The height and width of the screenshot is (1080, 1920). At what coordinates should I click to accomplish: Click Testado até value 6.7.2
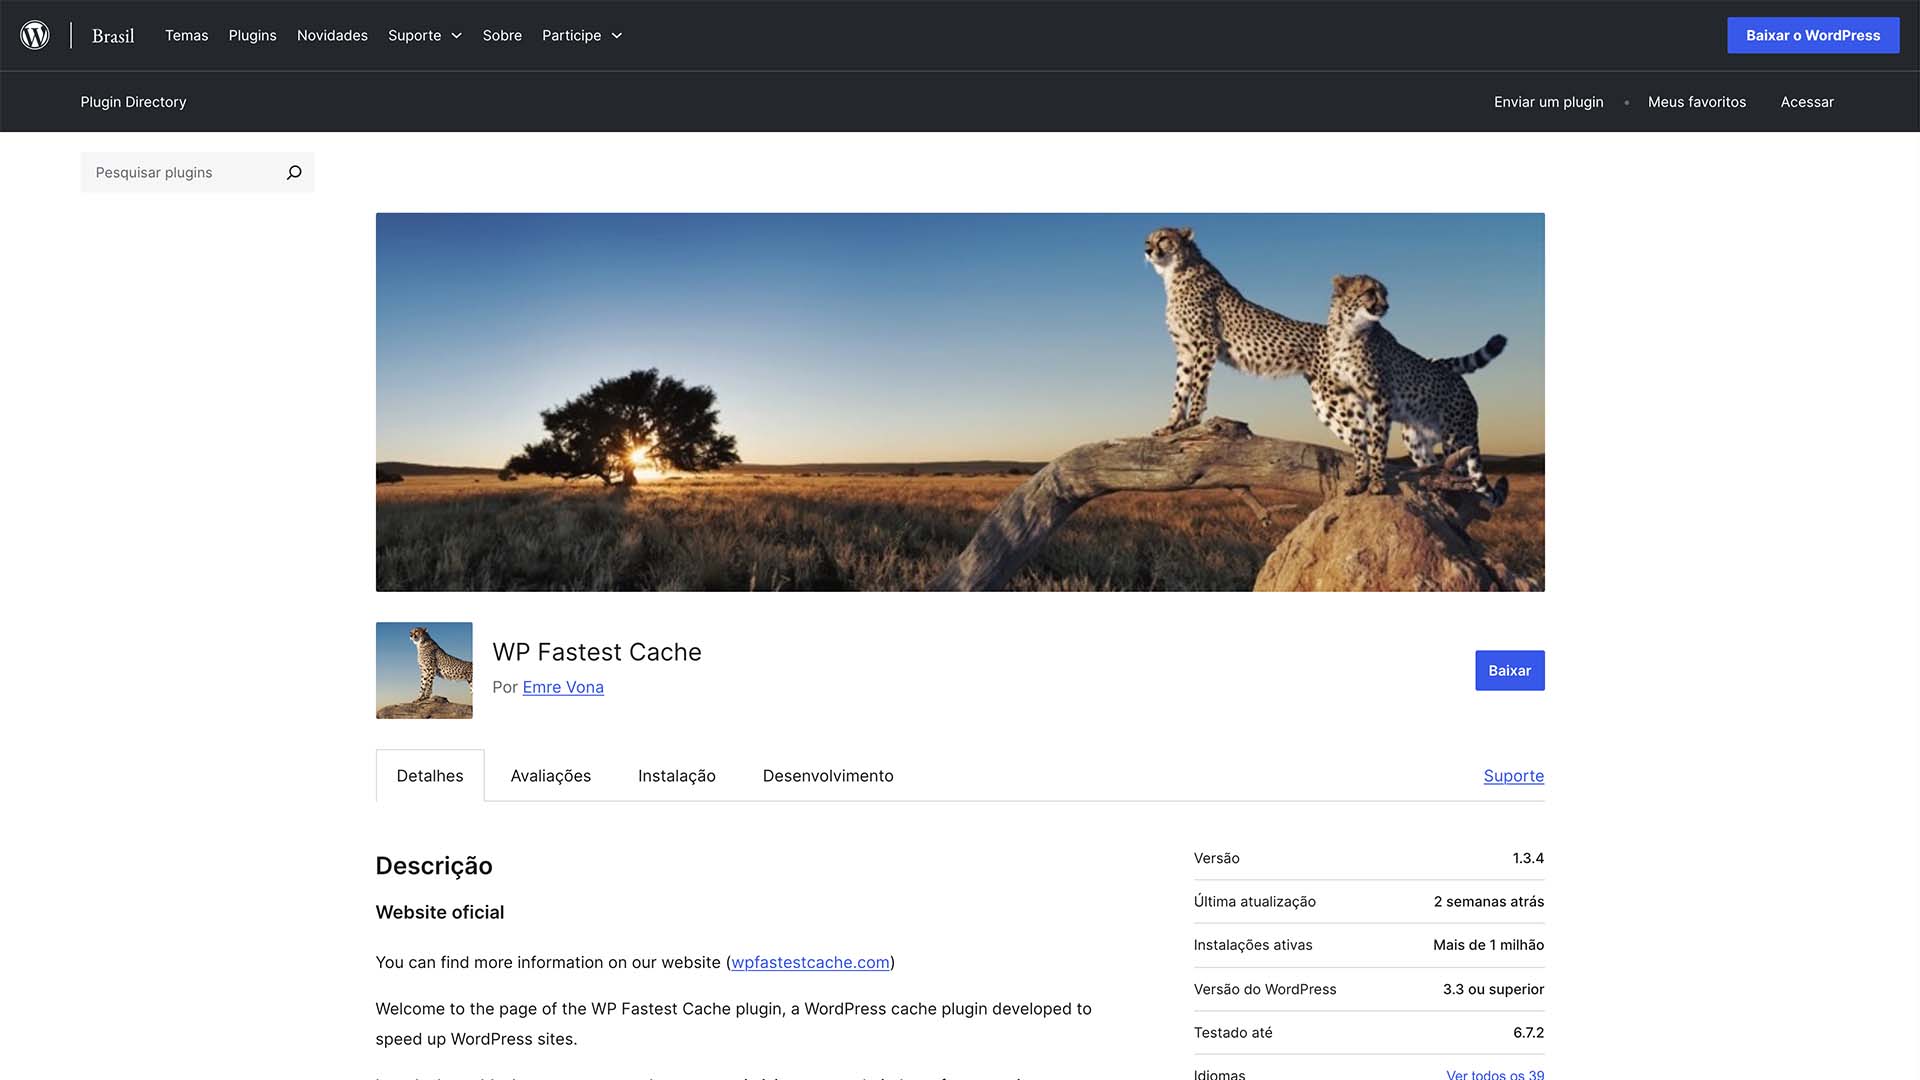[x=1528, y=1032]
